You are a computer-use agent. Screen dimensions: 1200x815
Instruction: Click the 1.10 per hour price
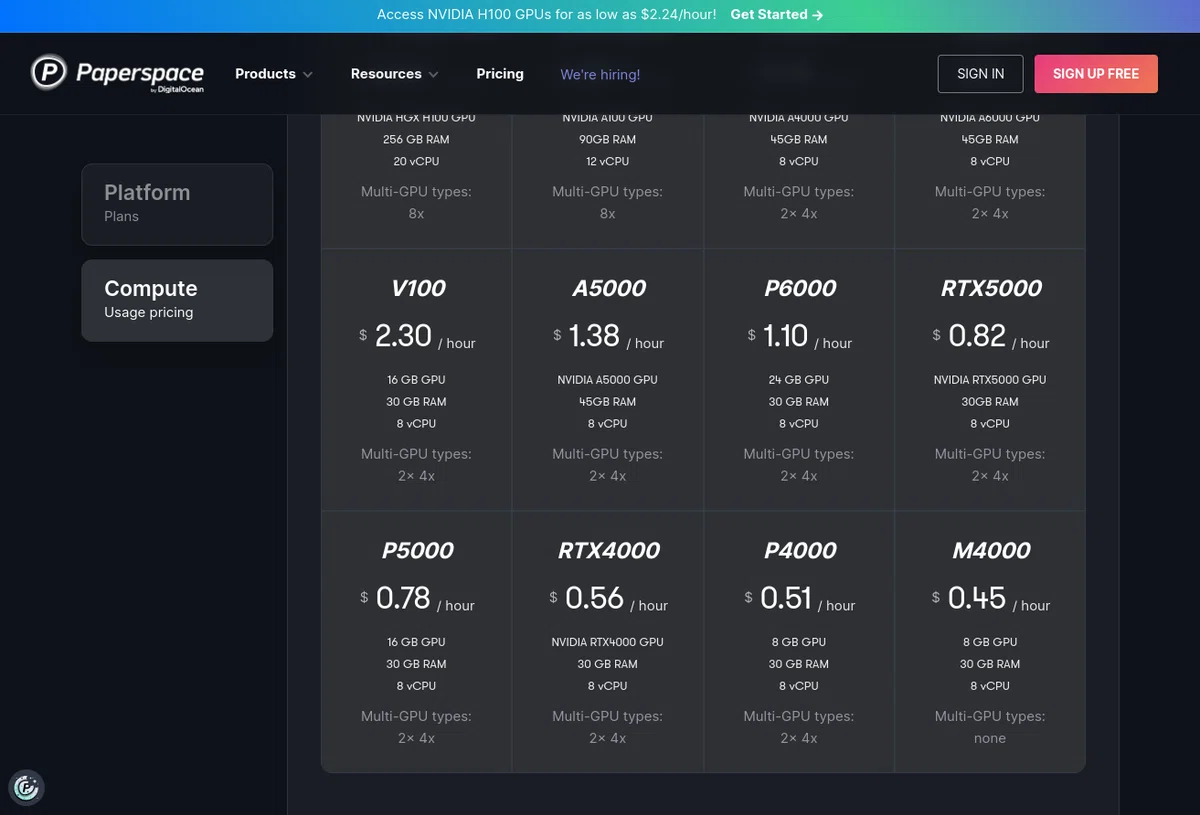pos(799,336)
